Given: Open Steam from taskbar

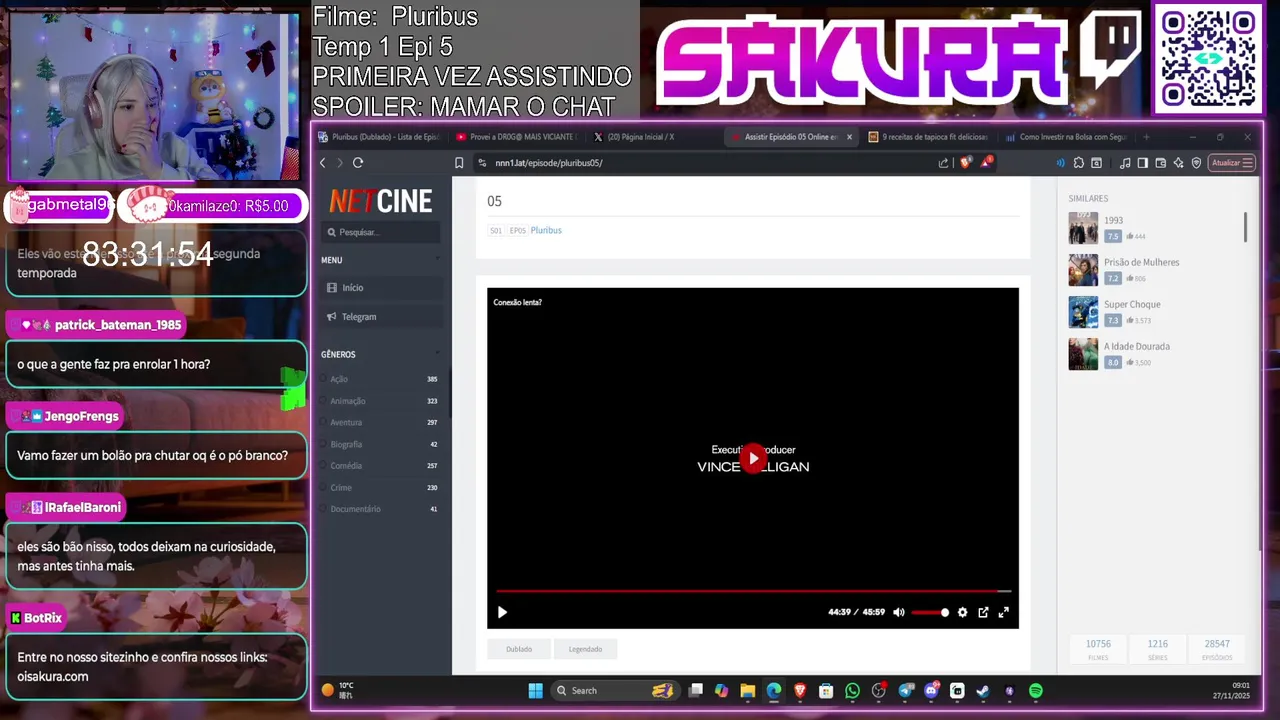Looking at the screenshot, I should click(983, 690).
